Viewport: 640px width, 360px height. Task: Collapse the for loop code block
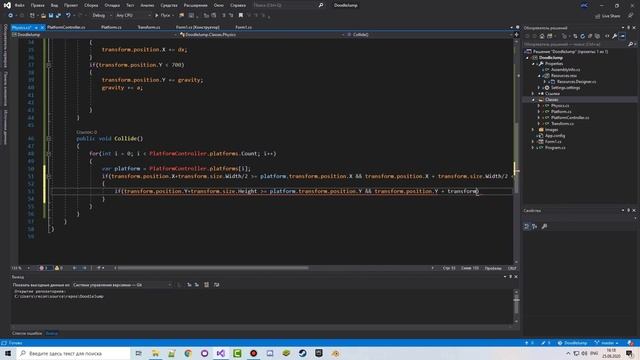[49, 154]
